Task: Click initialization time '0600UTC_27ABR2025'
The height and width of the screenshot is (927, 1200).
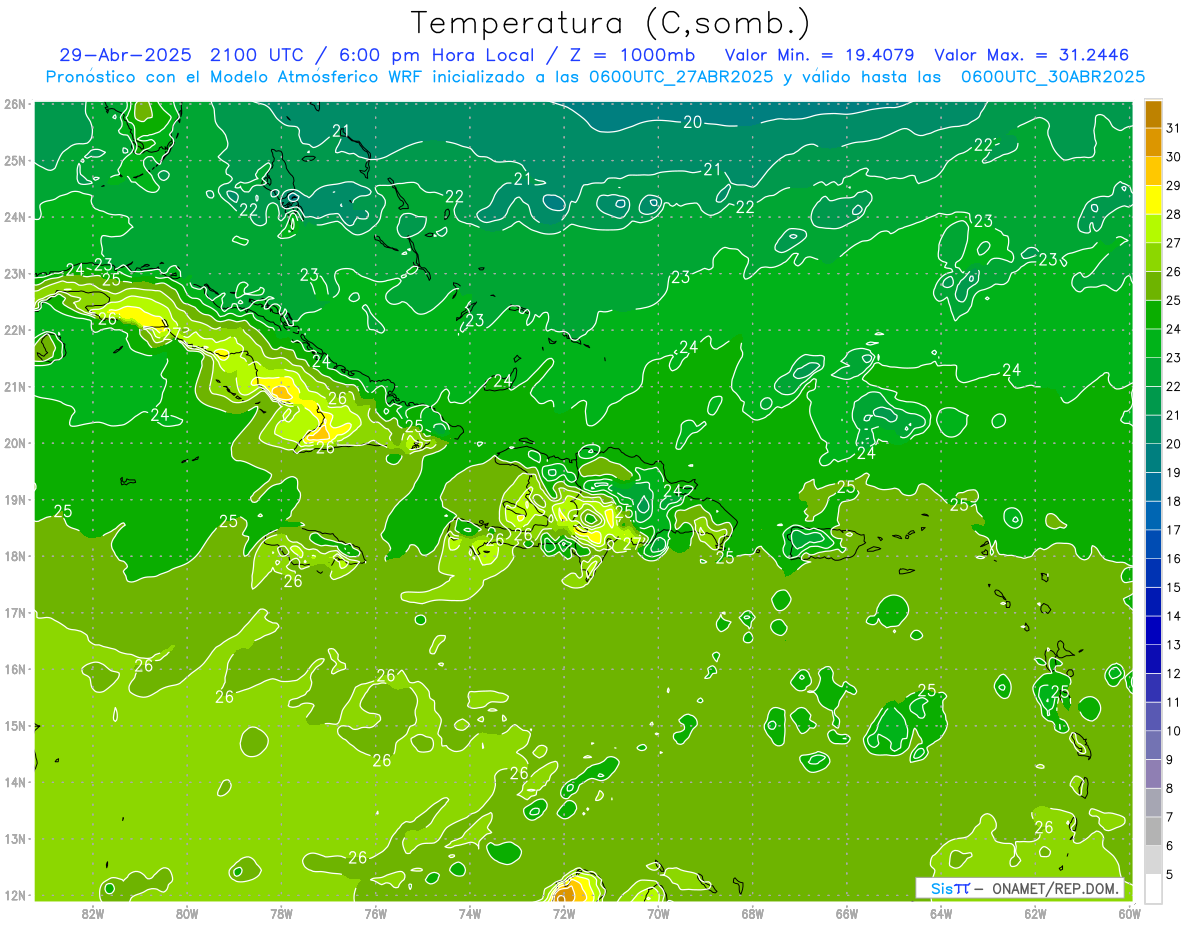Action: (x=681, y=77)
